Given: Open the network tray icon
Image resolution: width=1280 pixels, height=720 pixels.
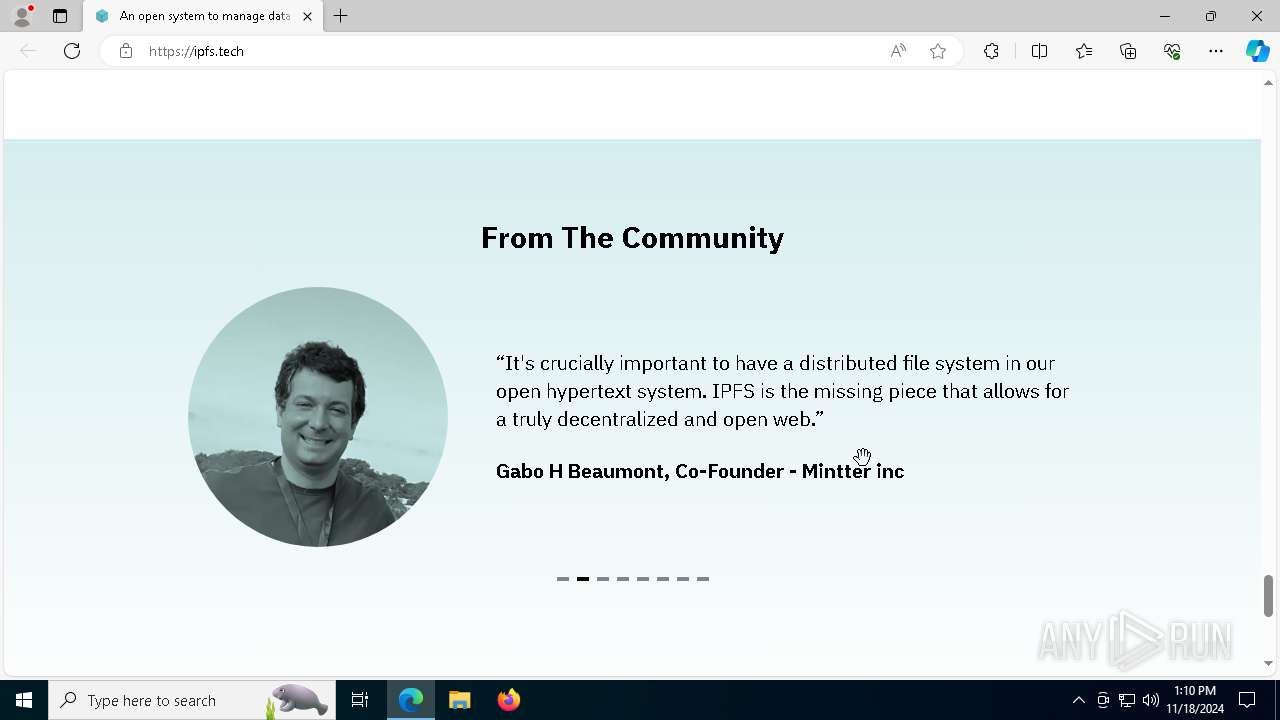Looking at the screenshot, I should point(1127,700).
